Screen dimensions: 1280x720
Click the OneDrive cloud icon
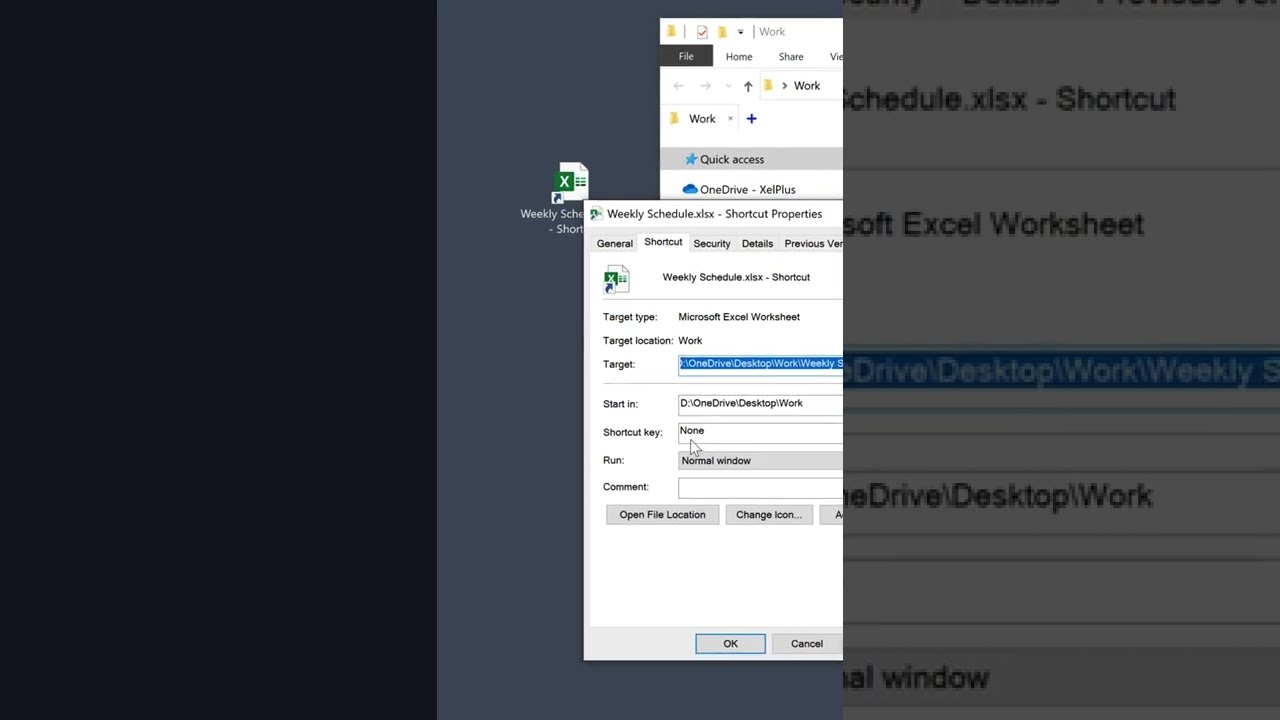690,189
